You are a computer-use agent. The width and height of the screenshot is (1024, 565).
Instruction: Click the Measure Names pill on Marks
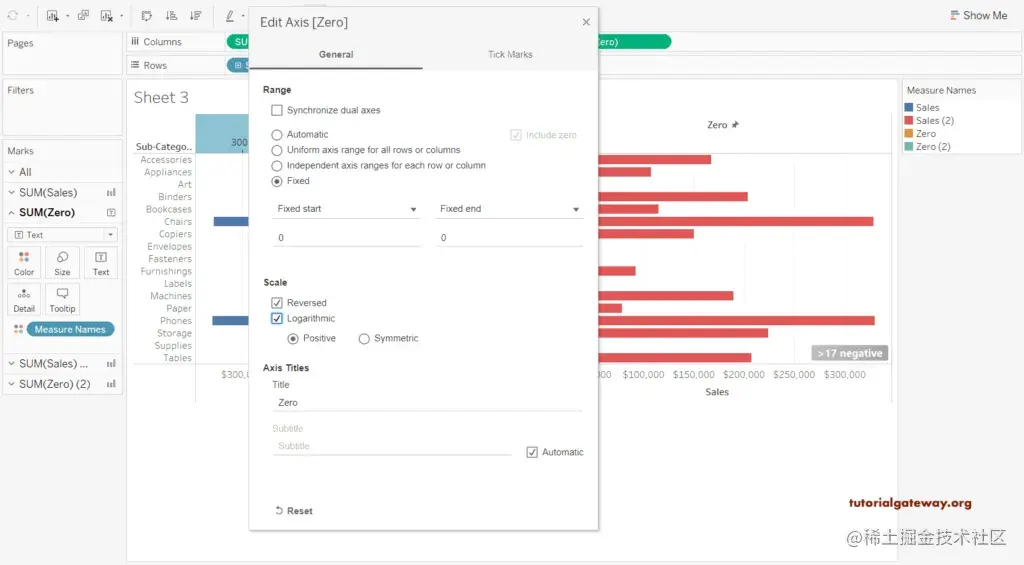(70, 329)
